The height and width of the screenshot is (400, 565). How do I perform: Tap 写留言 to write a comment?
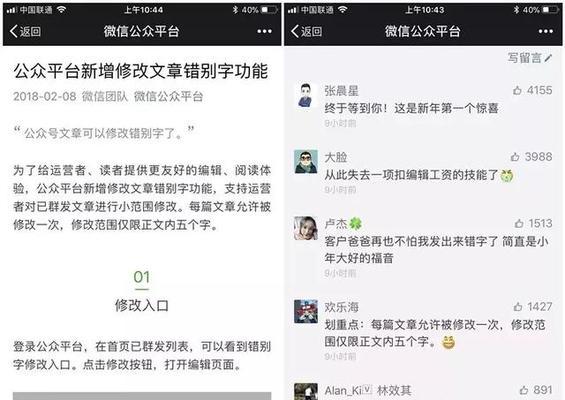[530, 58]
